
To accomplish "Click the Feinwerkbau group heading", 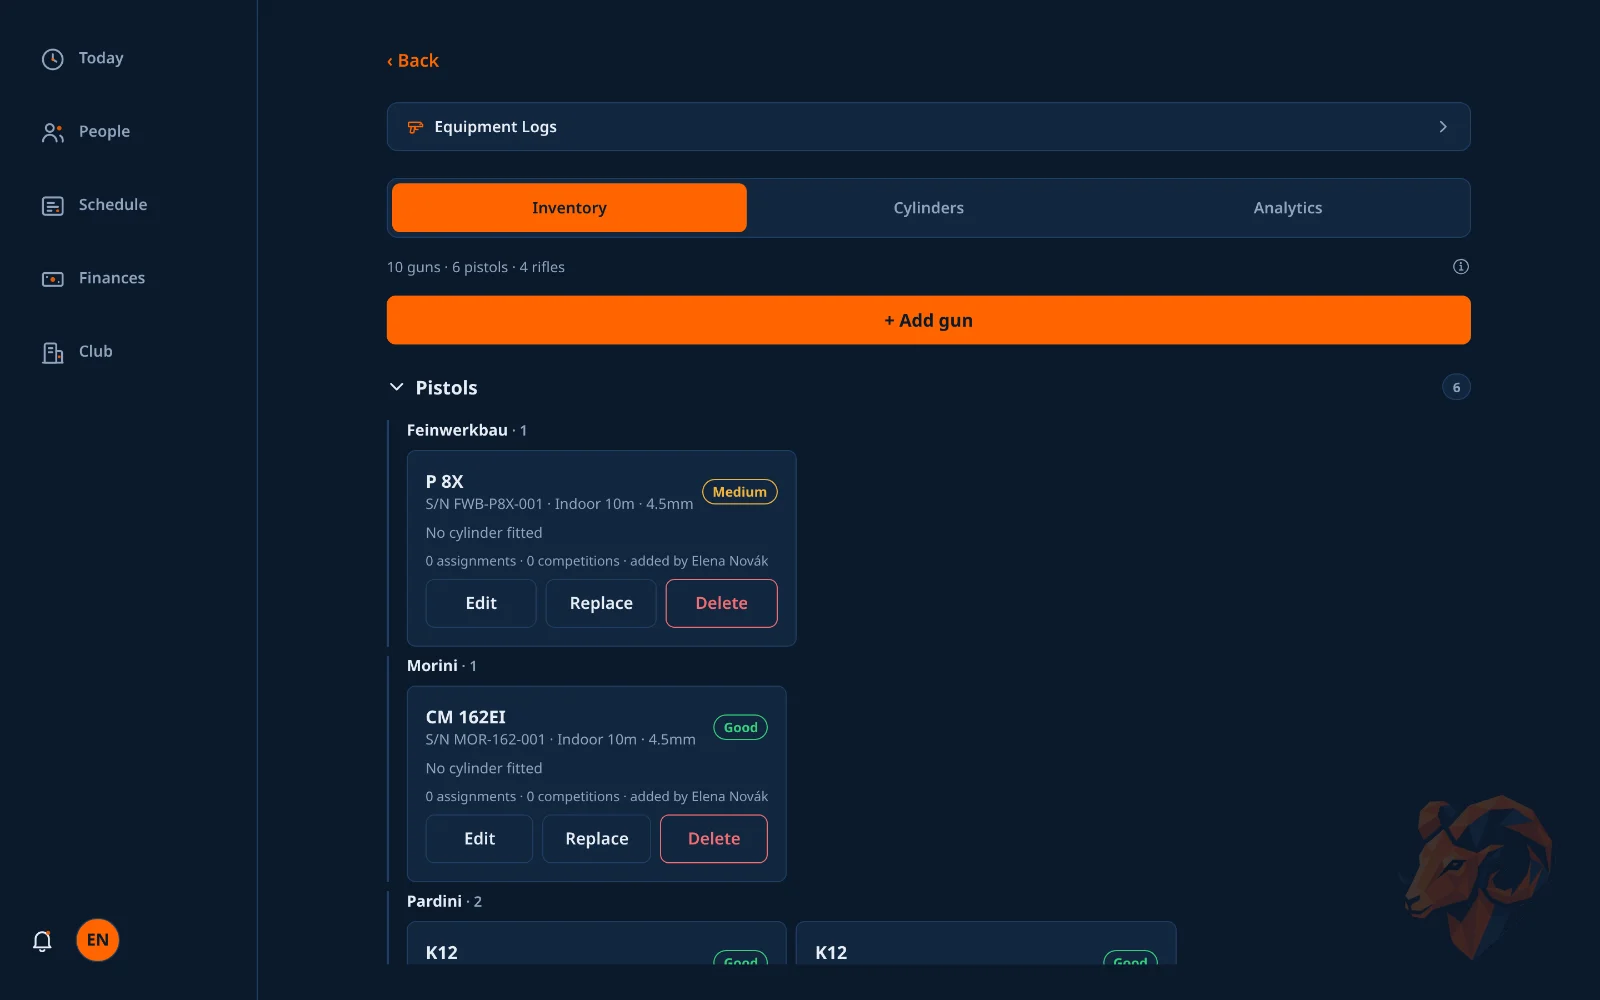I will pyautogui.click(x=457, y=430).
